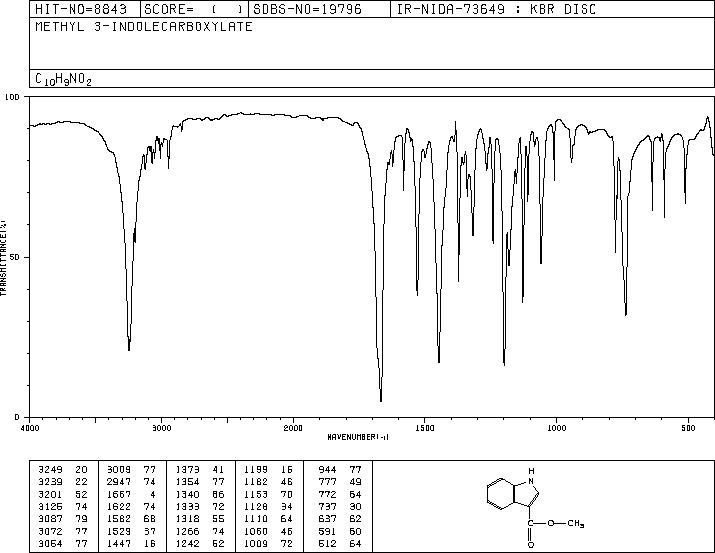Select the 1622 peak table entry
Image resolution: width=715 pixels, height=553 pixels.
click(x=132, y=507)
